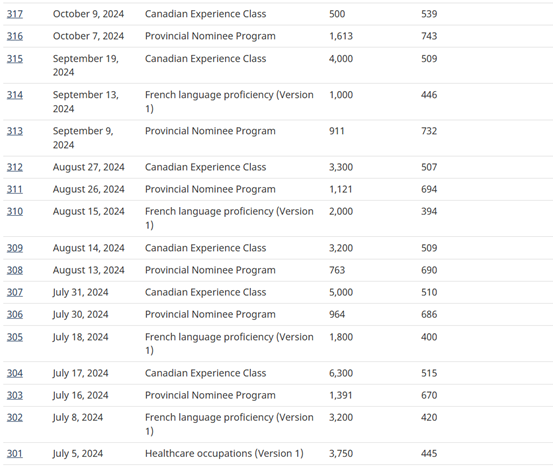553x466 pixels.
Task: Open draw number 303 link
Action: 15,395
